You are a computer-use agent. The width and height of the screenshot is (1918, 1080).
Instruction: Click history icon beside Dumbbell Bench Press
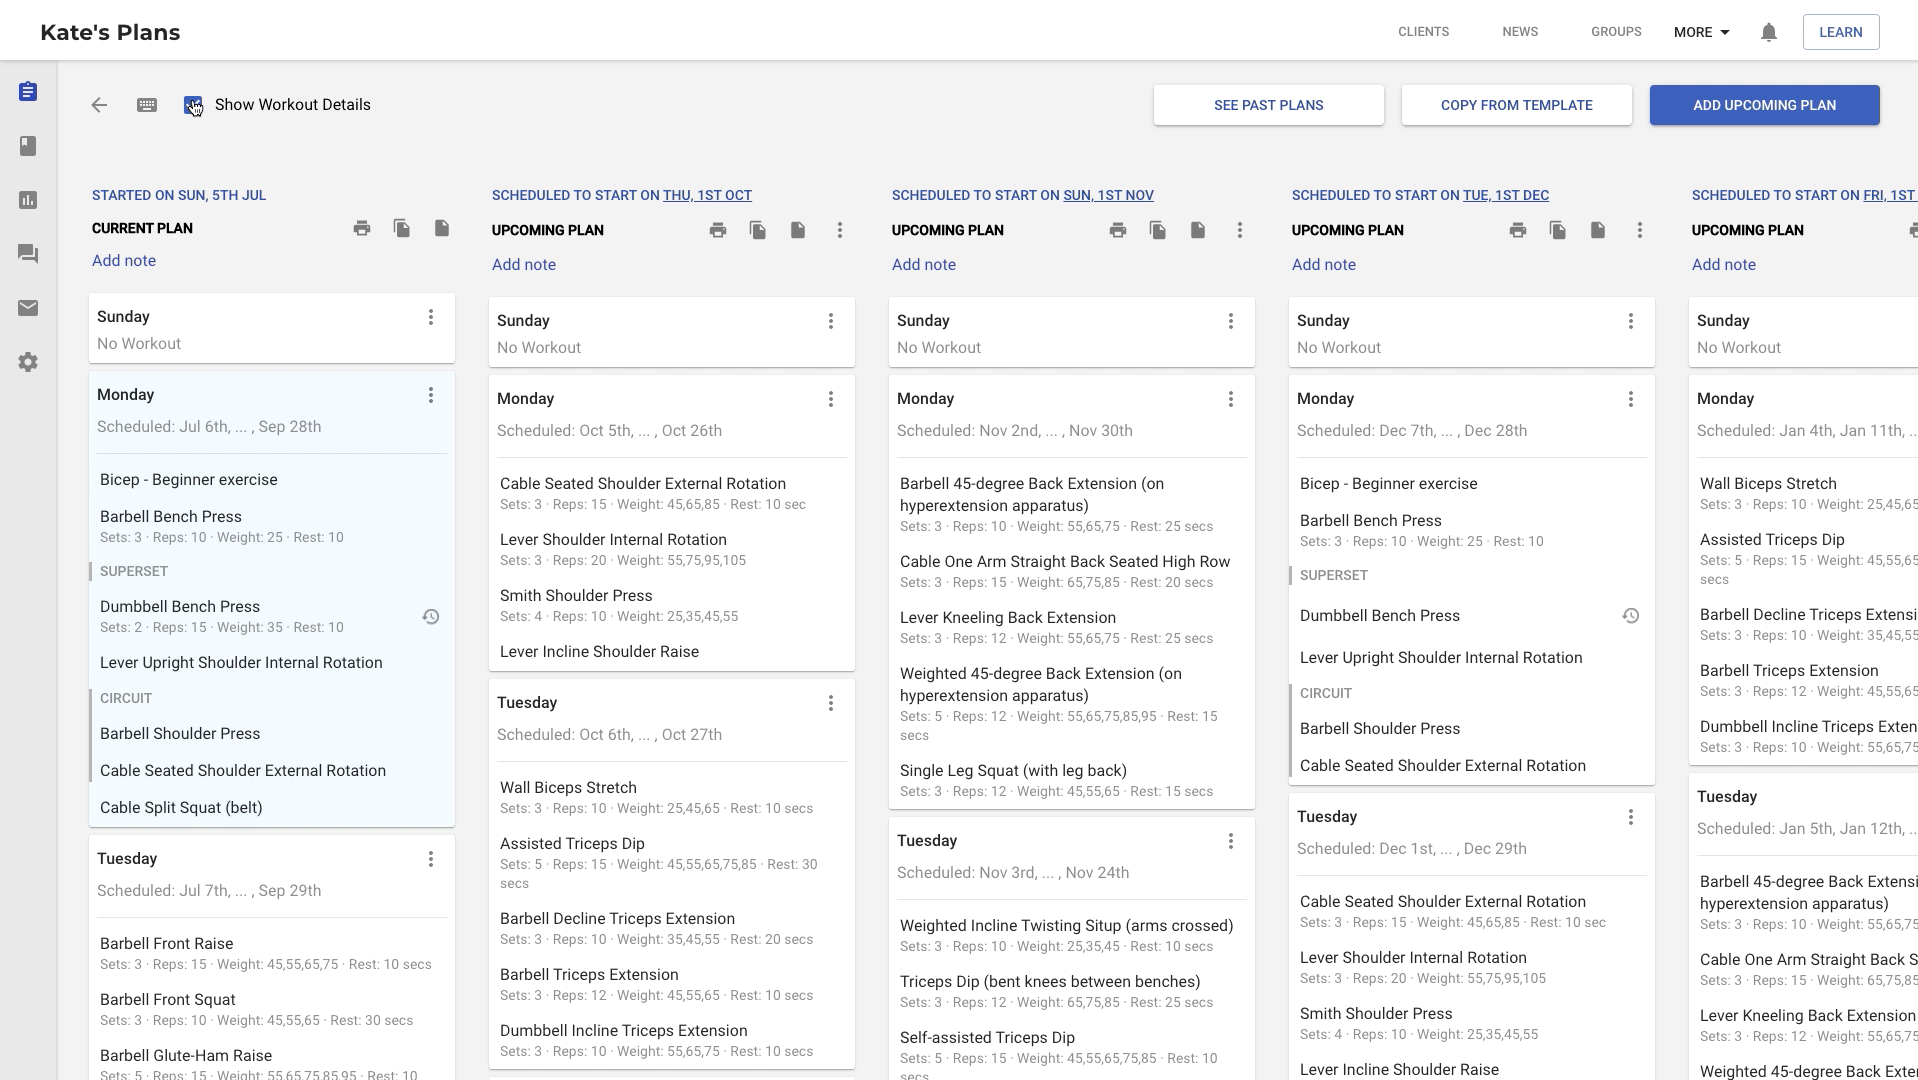[431, 617]
